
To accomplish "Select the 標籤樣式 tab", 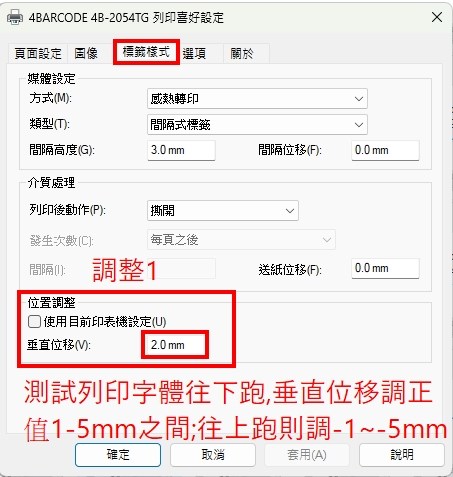I will click(x=146, y=52).
